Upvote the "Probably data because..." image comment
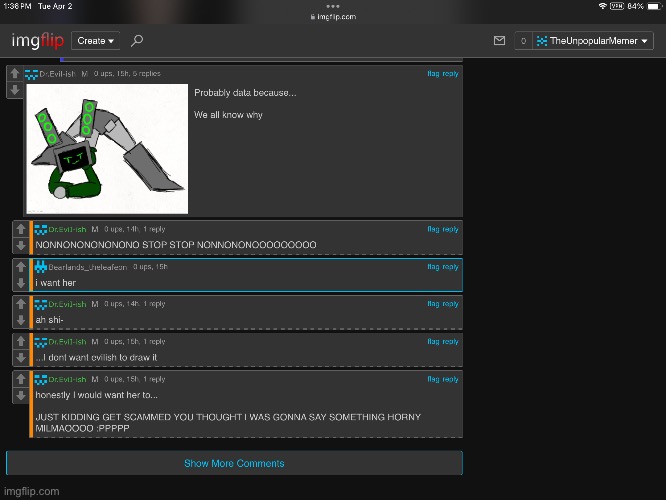Viewport: 666px width, 500px height. 14,74
